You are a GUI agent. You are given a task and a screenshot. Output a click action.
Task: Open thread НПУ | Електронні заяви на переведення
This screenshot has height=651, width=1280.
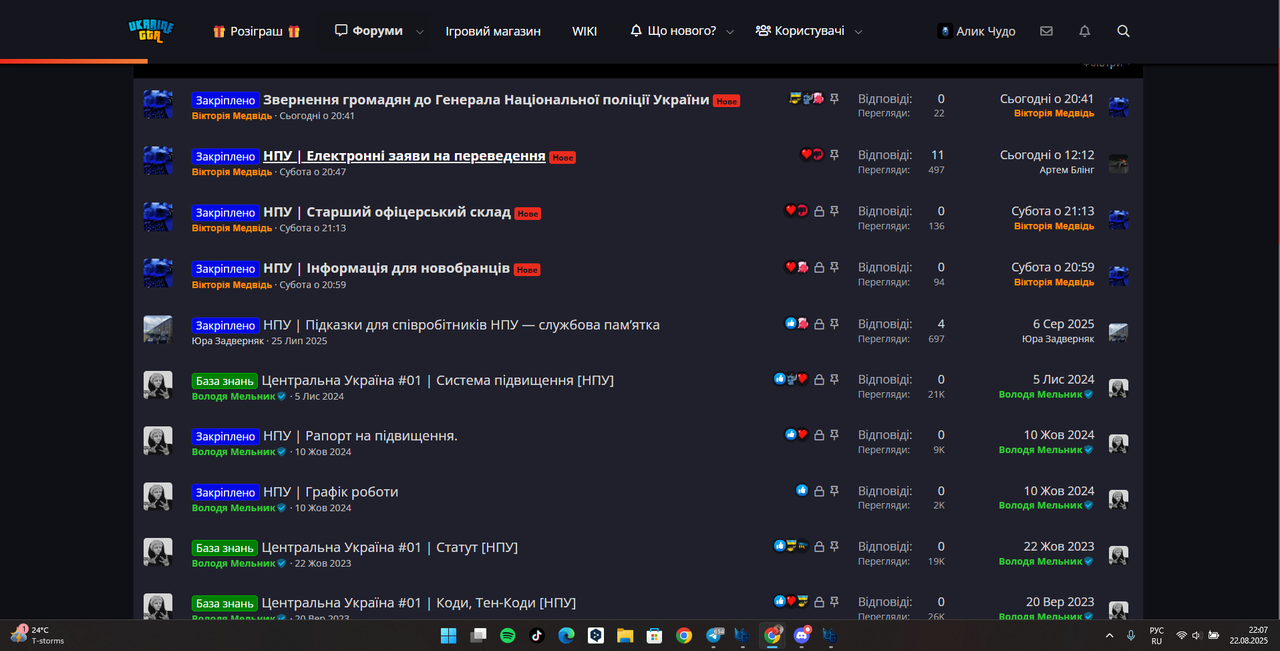pyautogui.click(x=404, y=156)
